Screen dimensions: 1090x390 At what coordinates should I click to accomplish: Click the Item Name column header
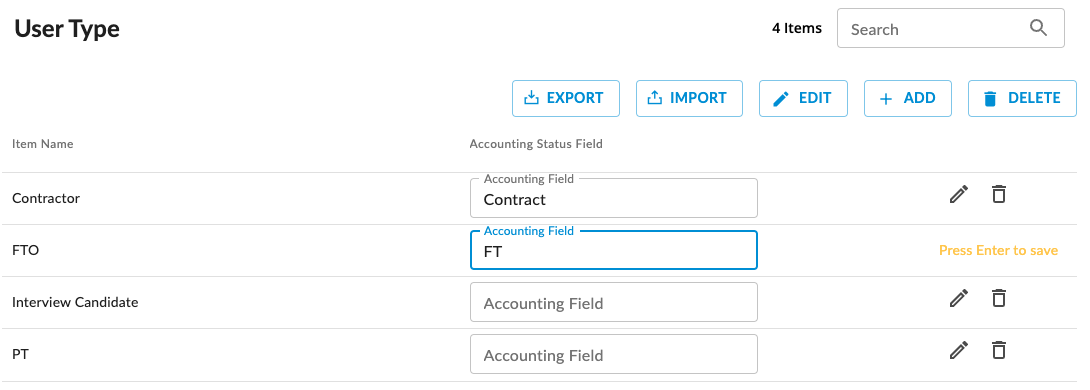[42, 144]
